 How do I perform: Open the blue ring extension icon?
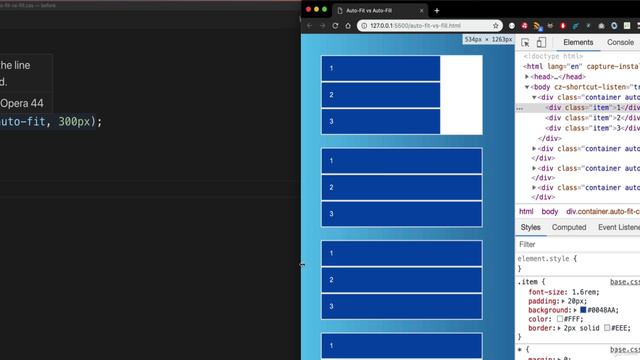[x=614, y=26]
